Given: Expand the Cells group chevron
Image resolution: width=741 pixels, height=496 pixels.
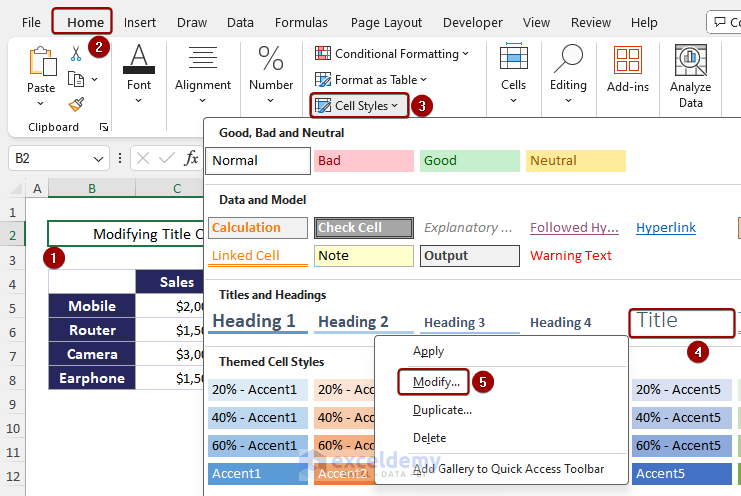Looking at the screenshot, I should (514, 101).
